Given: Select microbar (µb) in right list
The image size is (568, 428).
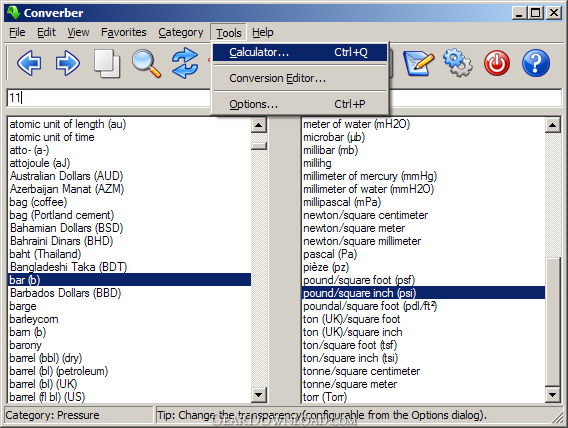Looking at the screenshot, I should coord(334,137).
